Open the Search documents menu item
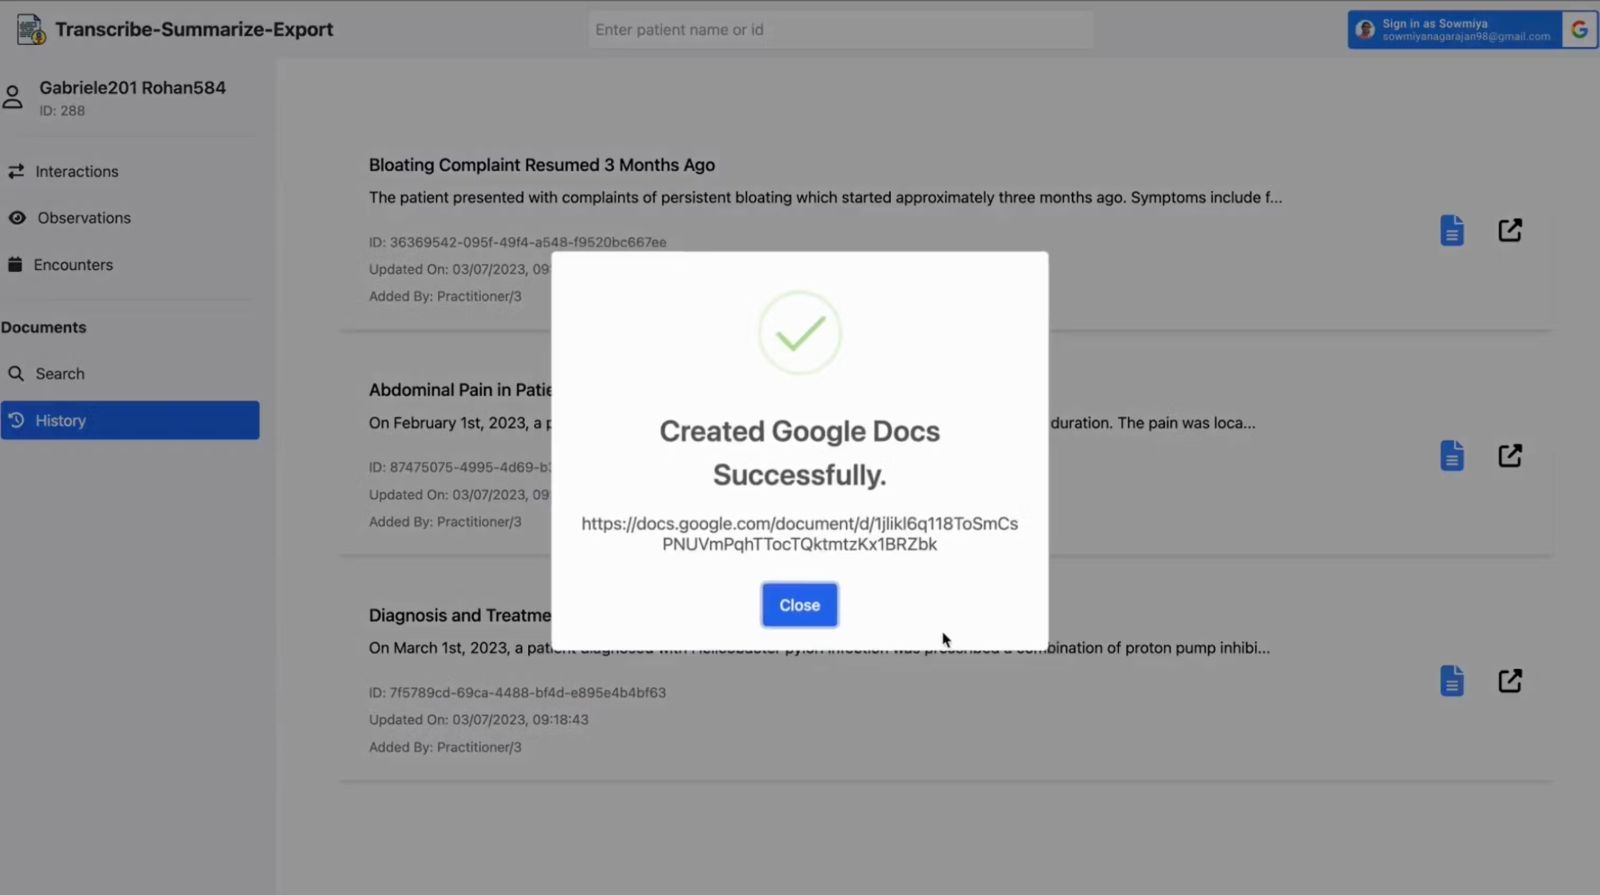Screen dimensions: 1600x895 click(x=60, y=374)
